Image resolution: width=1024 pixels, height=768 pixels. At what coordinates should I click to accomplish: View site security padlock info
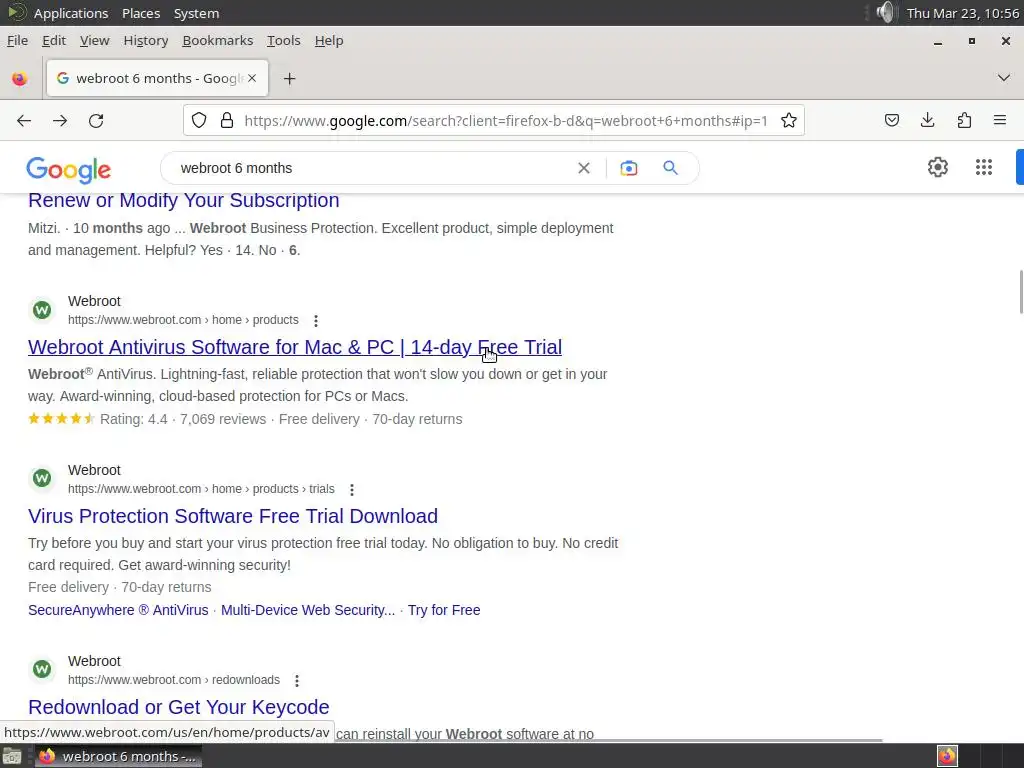tap(227, 120)
